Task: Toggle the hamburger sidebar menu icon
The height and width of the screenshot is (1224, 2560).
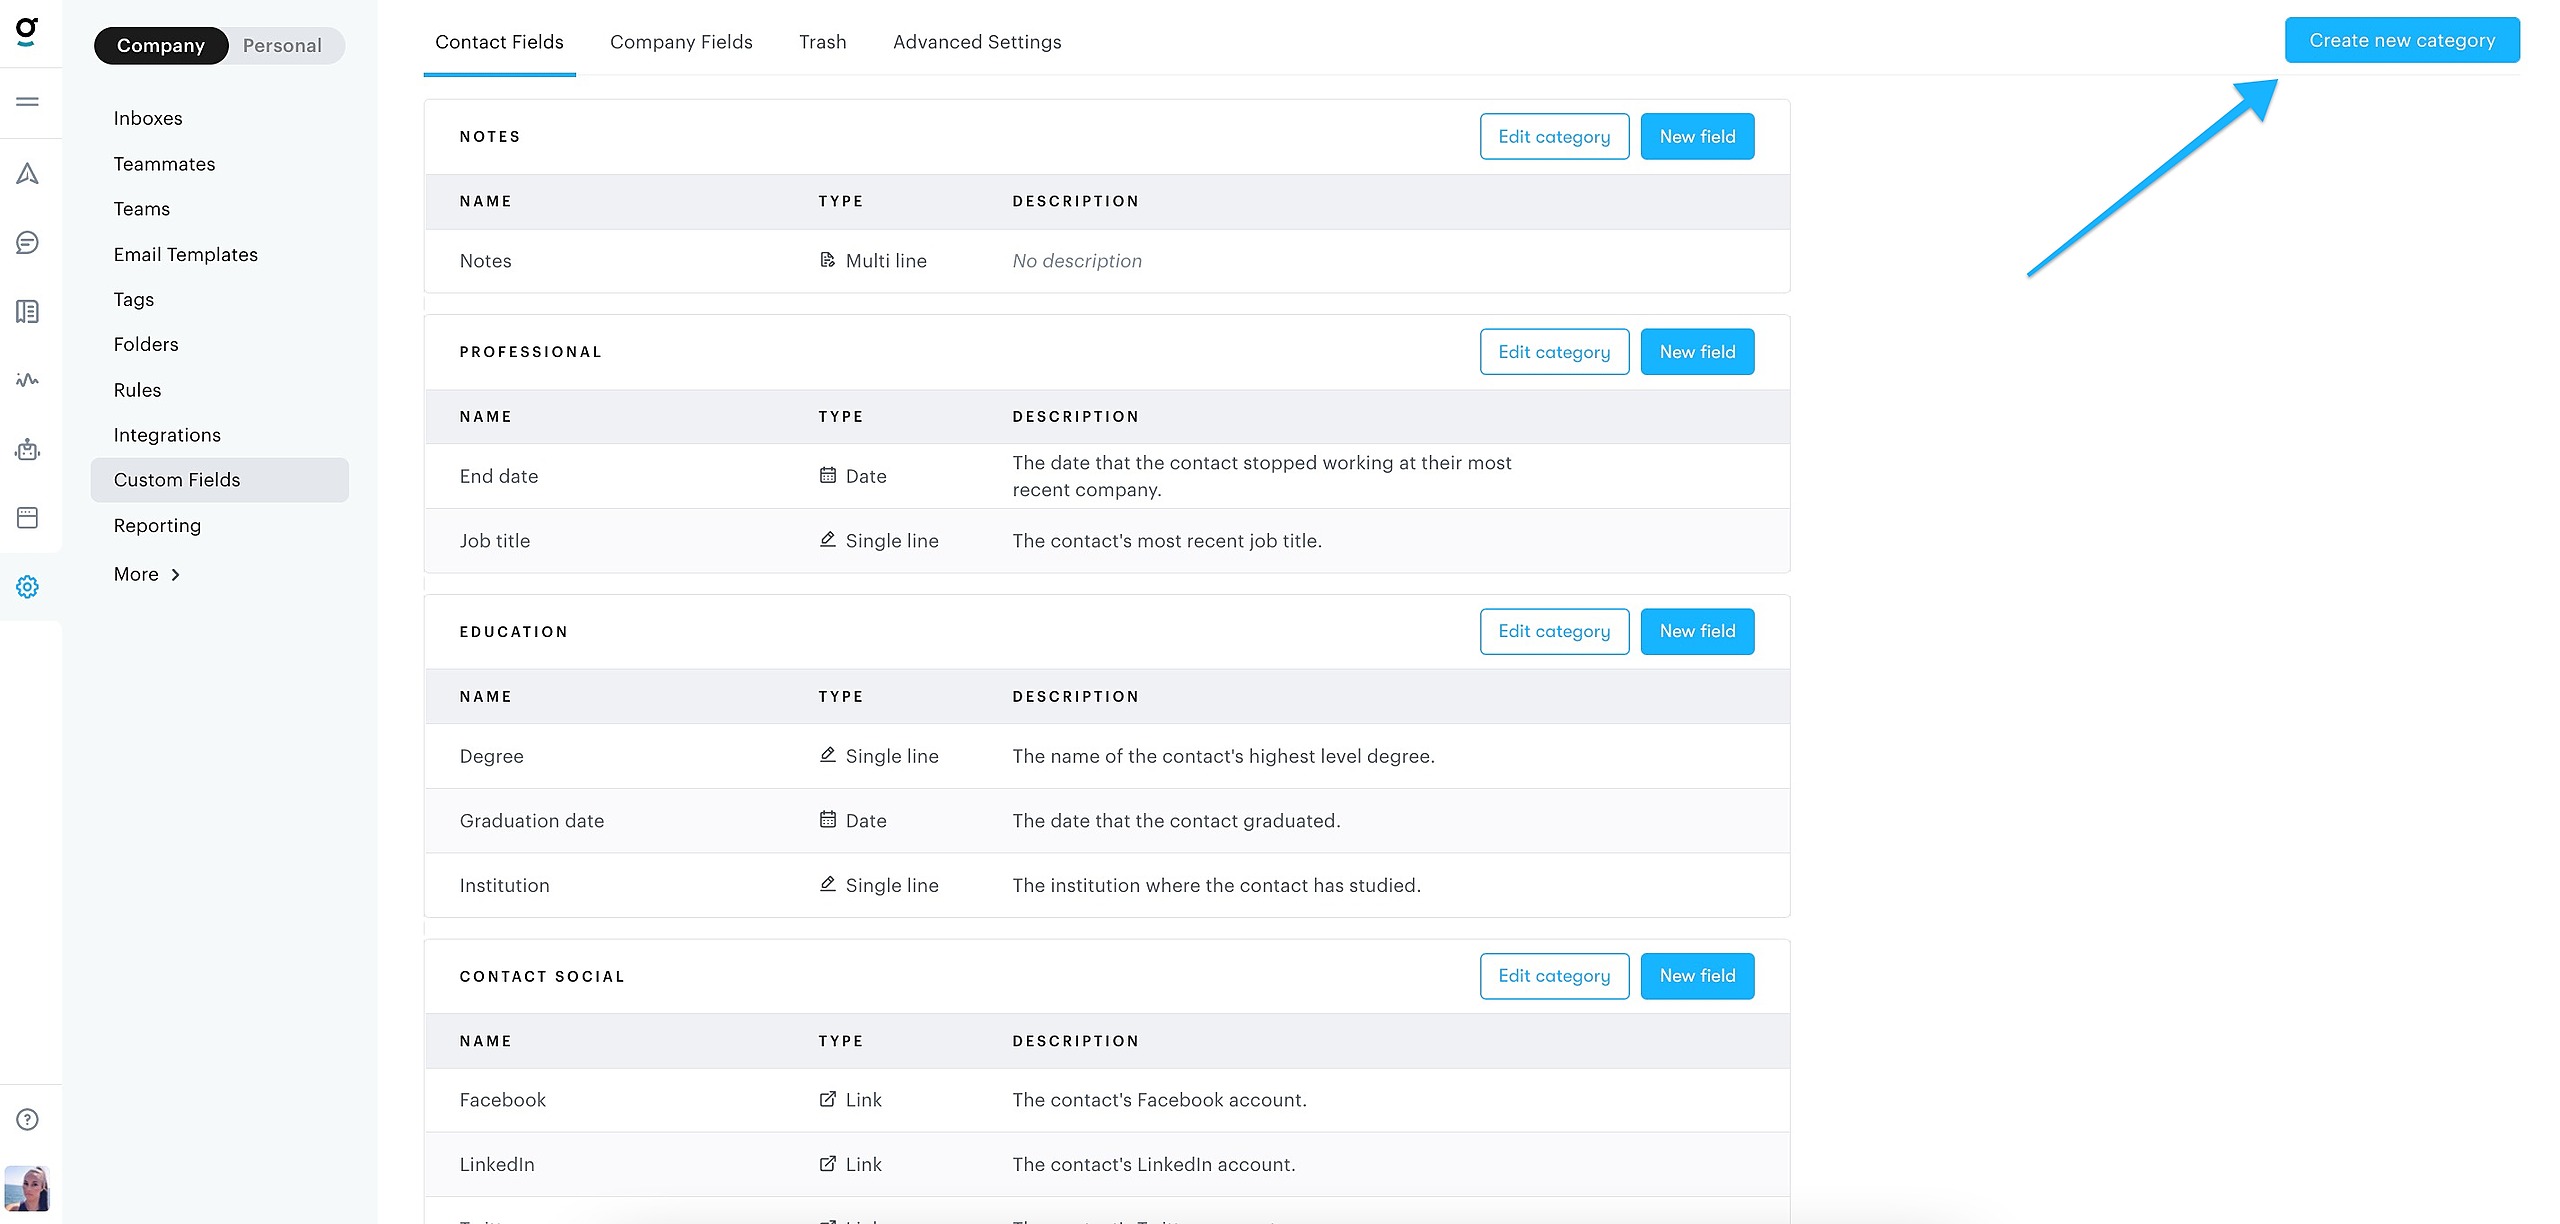Action: [27, 101]
